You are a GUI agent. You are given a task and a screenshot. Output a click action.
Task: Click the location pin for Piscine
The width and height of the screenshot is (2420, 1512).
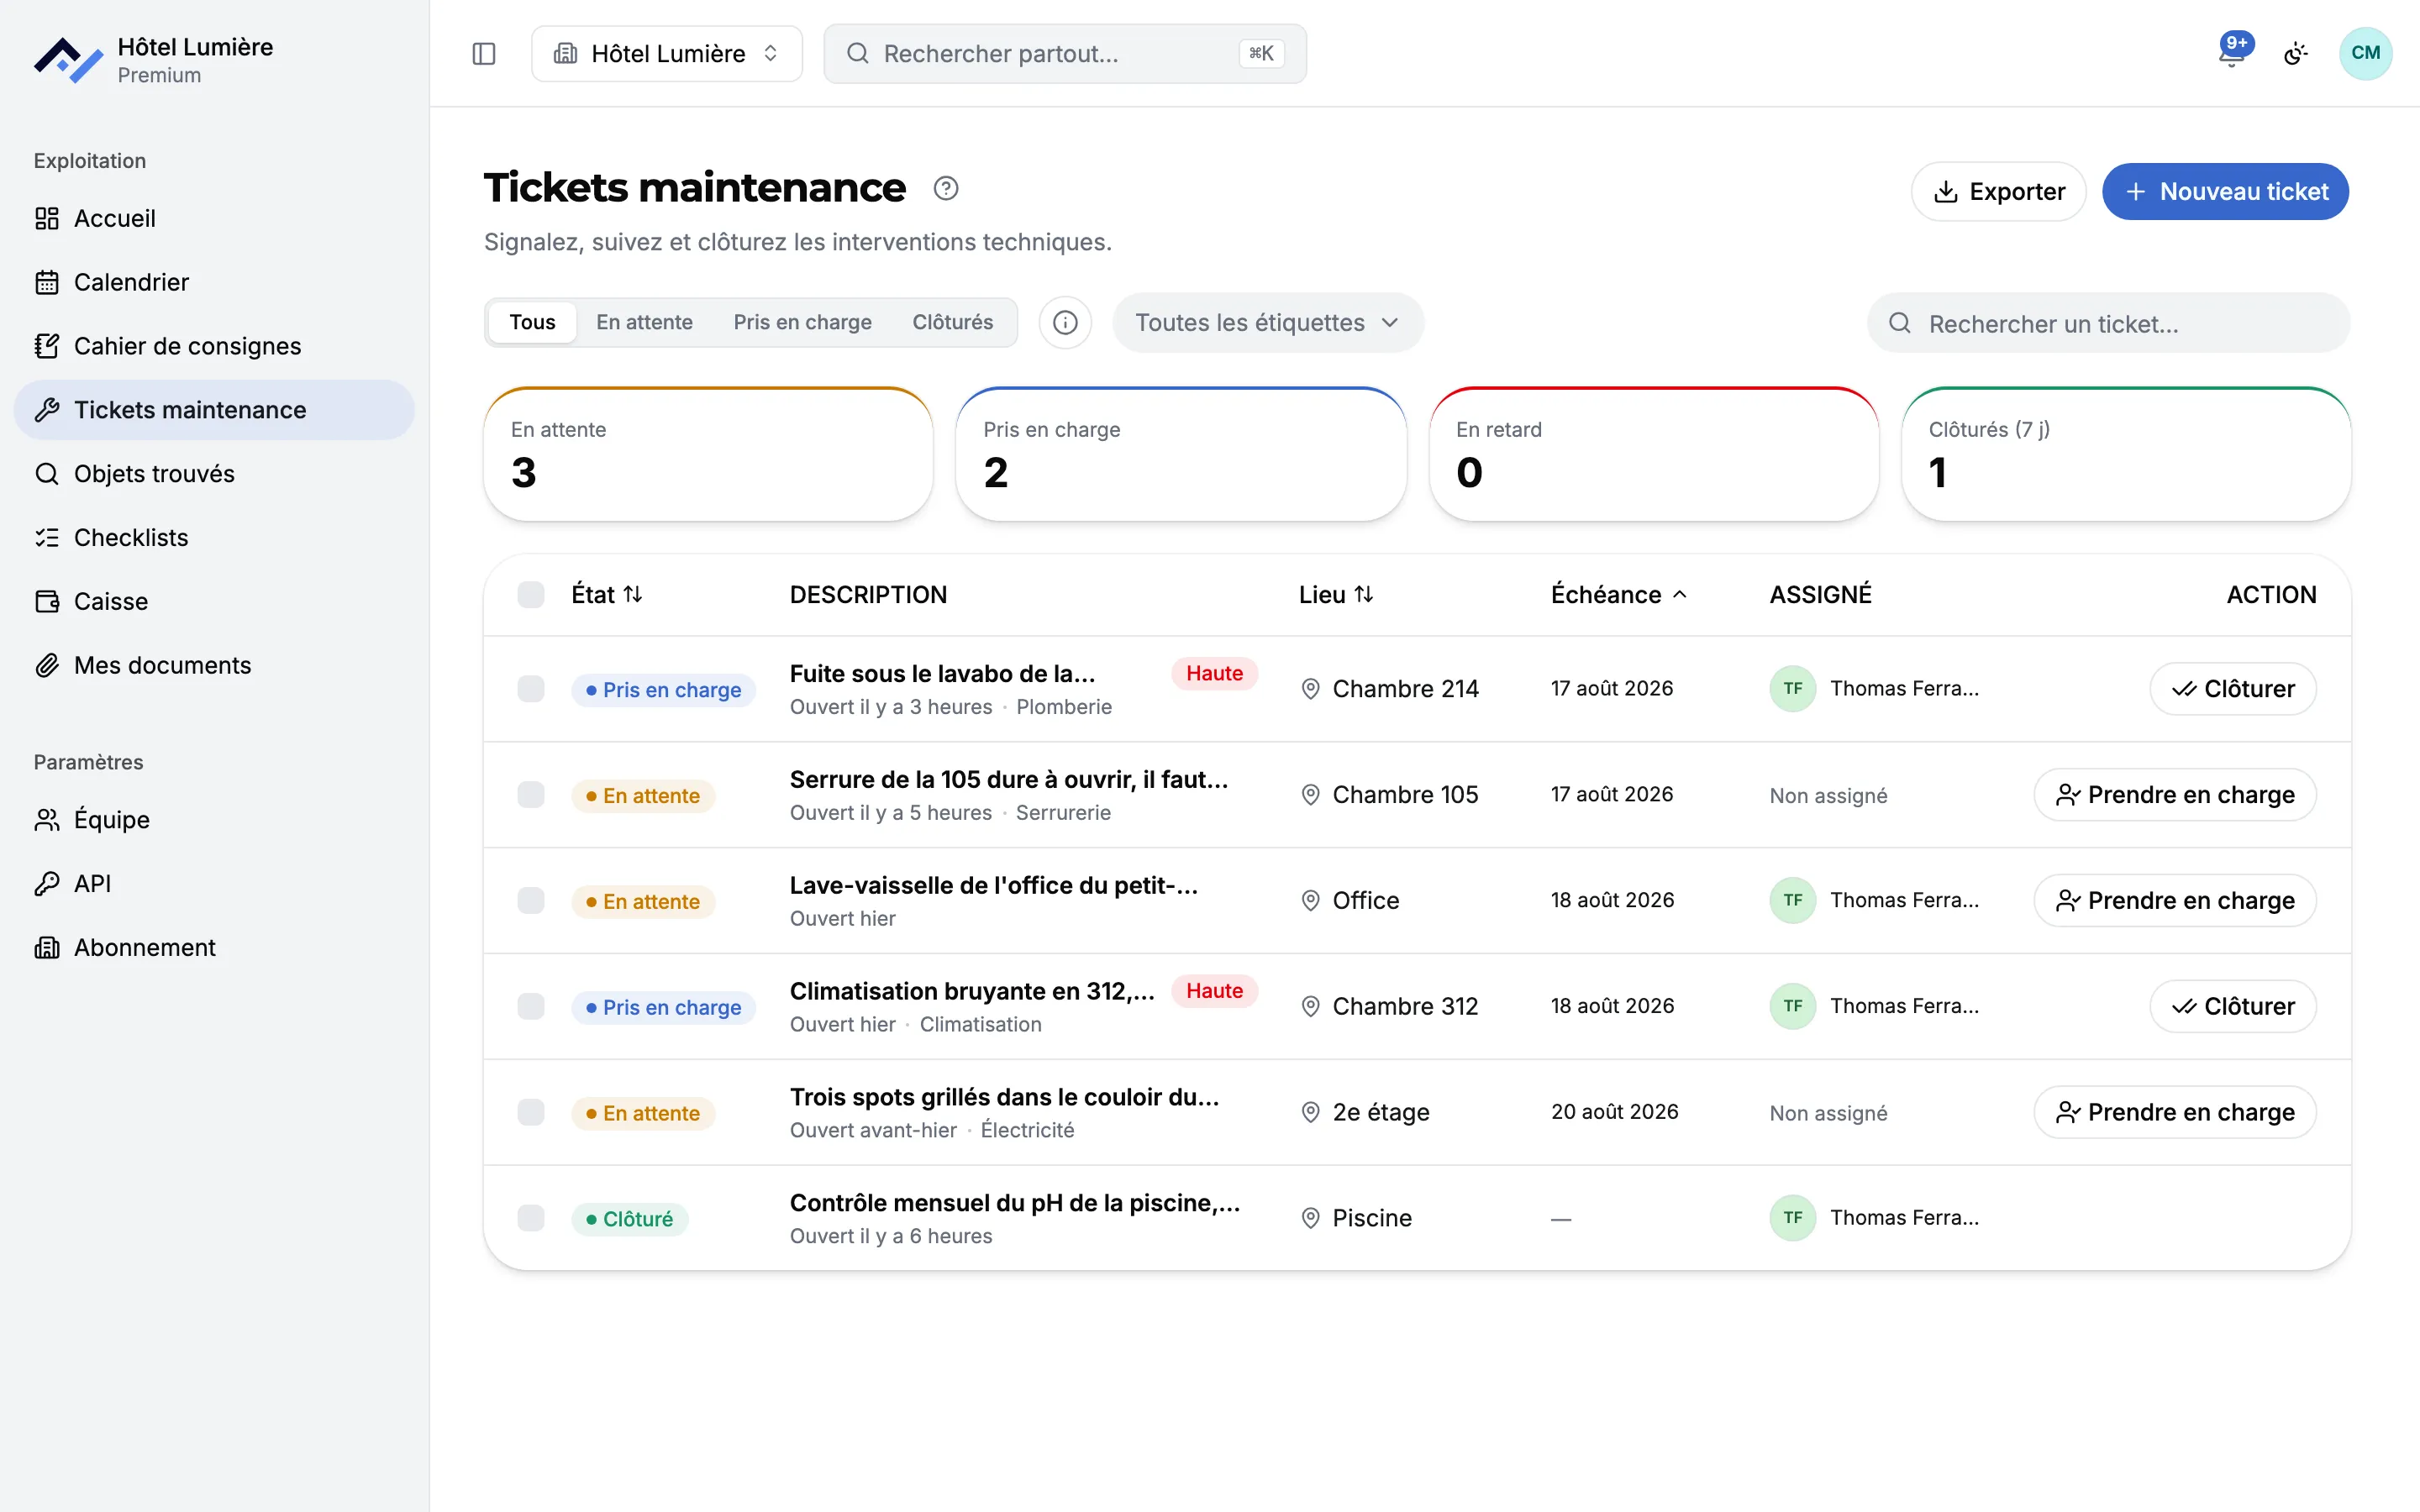(1310, 1218)
